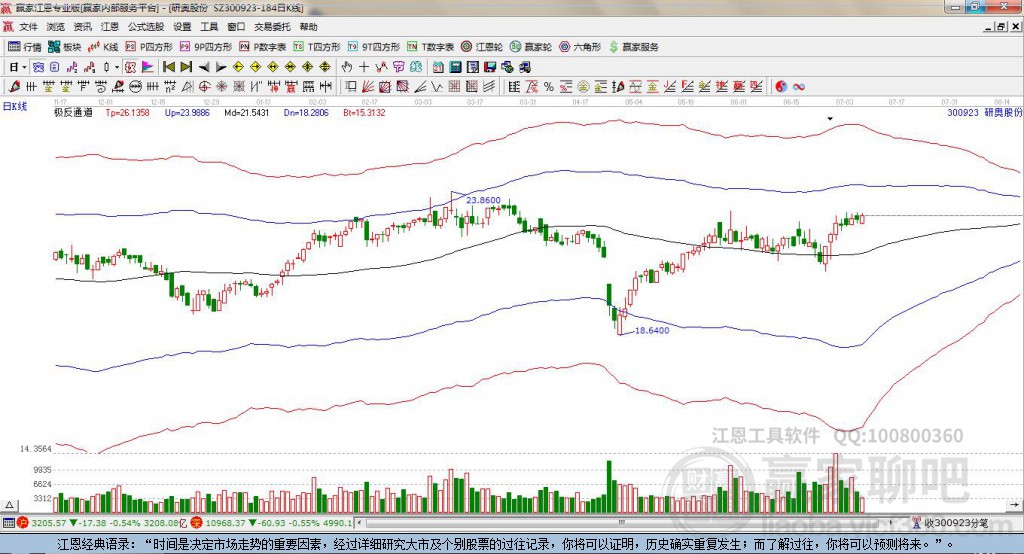
Task: Click the 板块 sector toolbar button
Action: click(65, 47)
